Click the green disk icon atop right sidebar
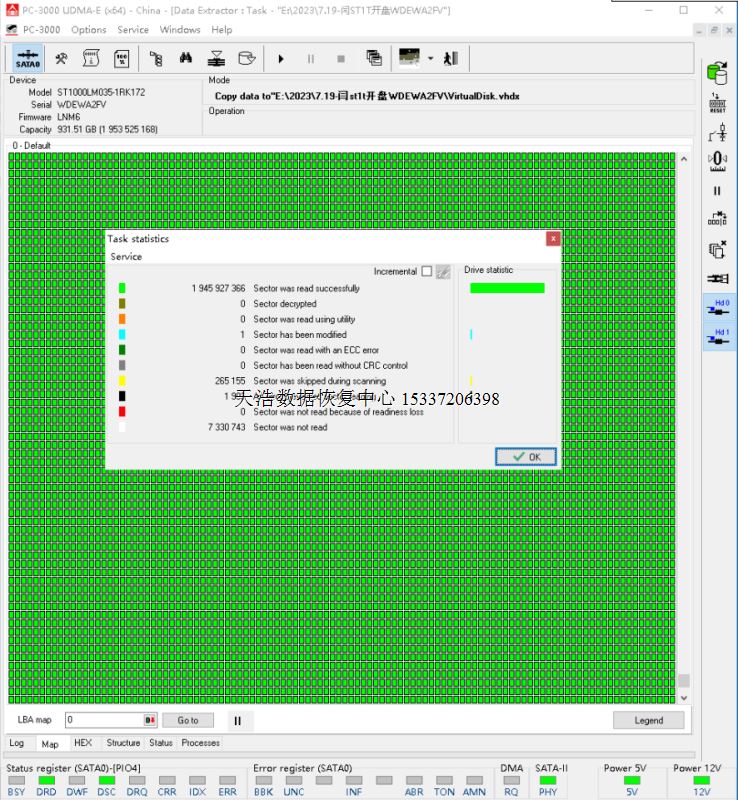Screen dimensions: 738x800 tap(717, 73)
